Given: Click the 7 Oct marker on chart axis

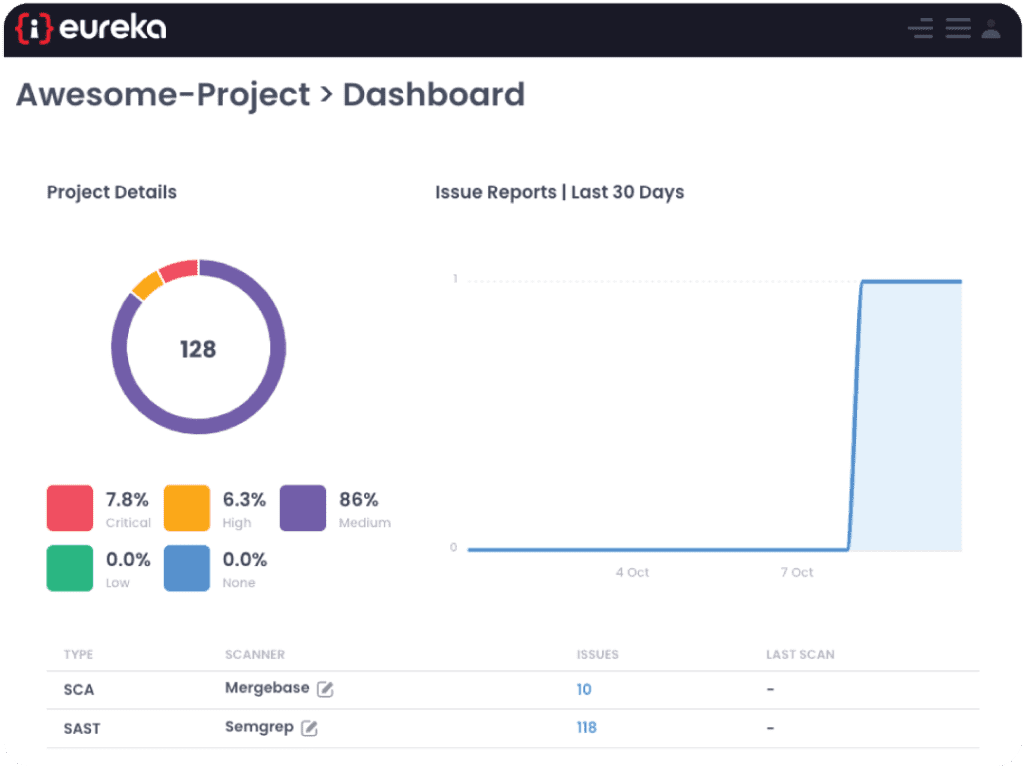Looking at the screenshot, I should (x=796, y=572).
